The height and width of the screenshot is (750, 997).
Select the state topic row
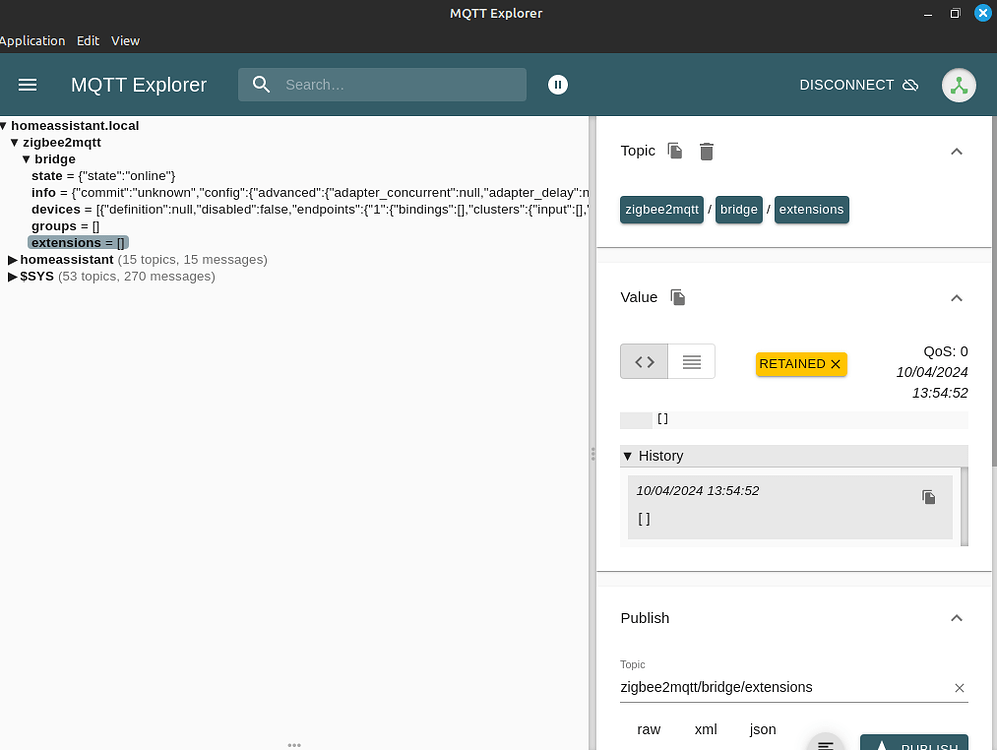coord(104,176)
